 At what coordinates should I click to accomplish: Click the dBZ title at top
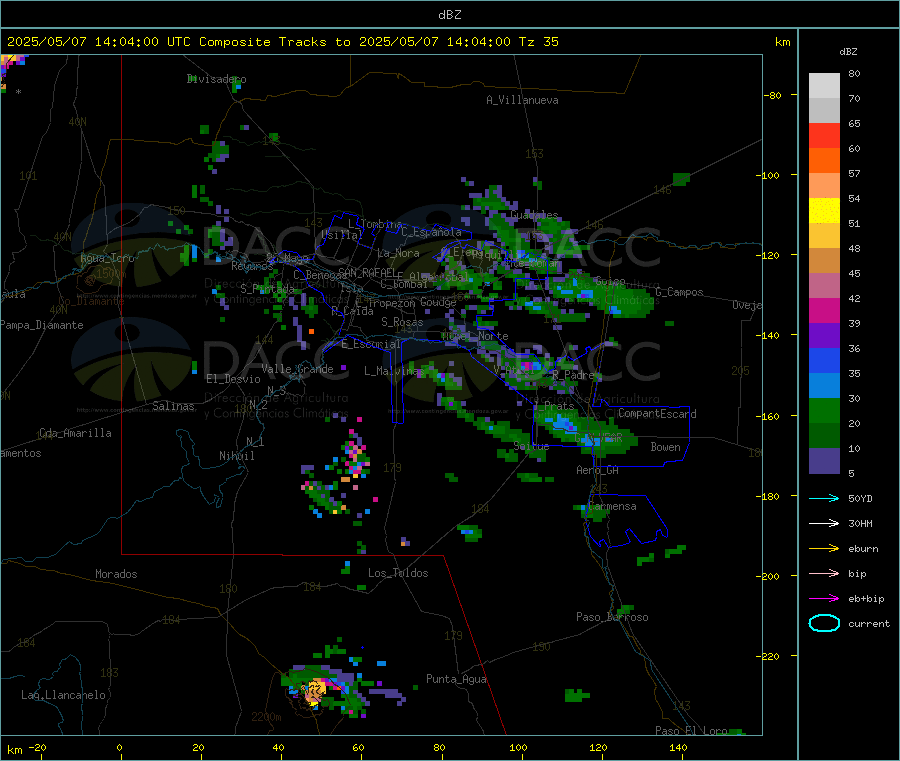(x=449, y=15)
